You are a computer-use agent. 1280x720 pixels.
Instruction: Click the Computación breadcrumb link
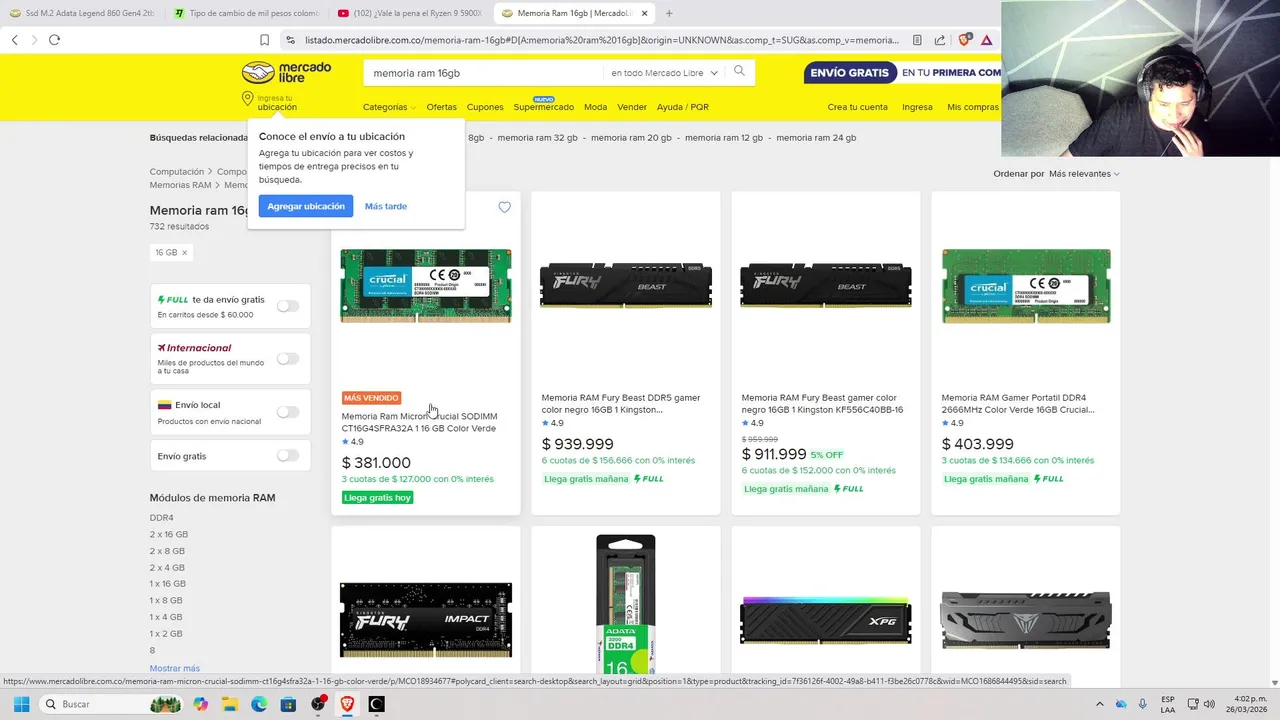tap(177, 172)
